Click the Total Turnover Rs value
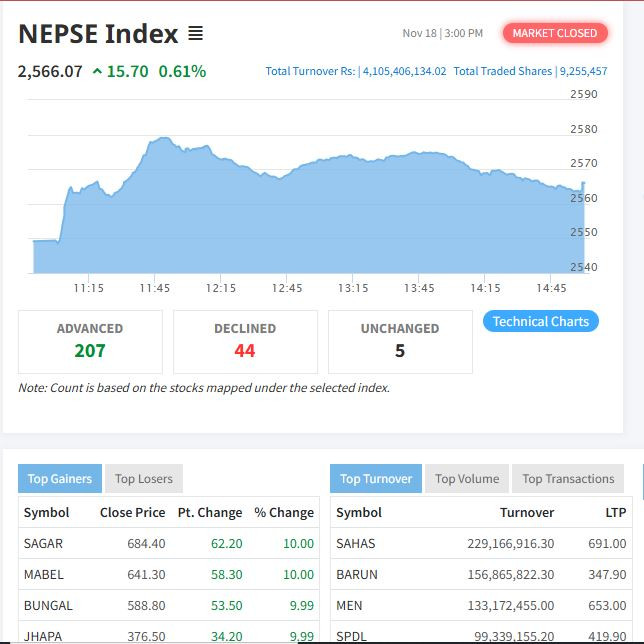Image resolution: width=644 pixels, height=644 pixels. click(x=402, y=72)
